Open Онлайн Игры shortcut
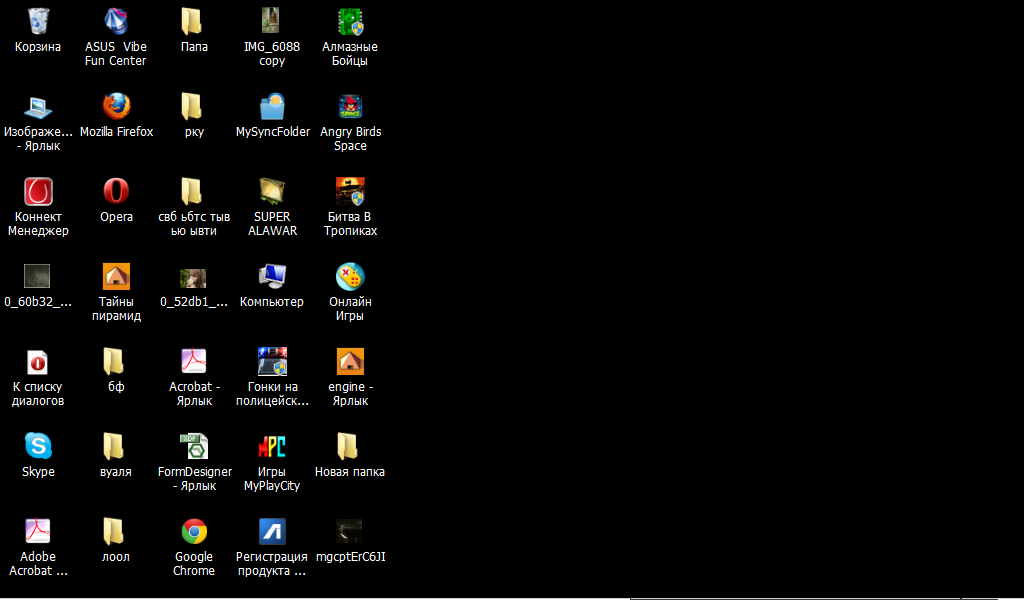 pos(350,276)
